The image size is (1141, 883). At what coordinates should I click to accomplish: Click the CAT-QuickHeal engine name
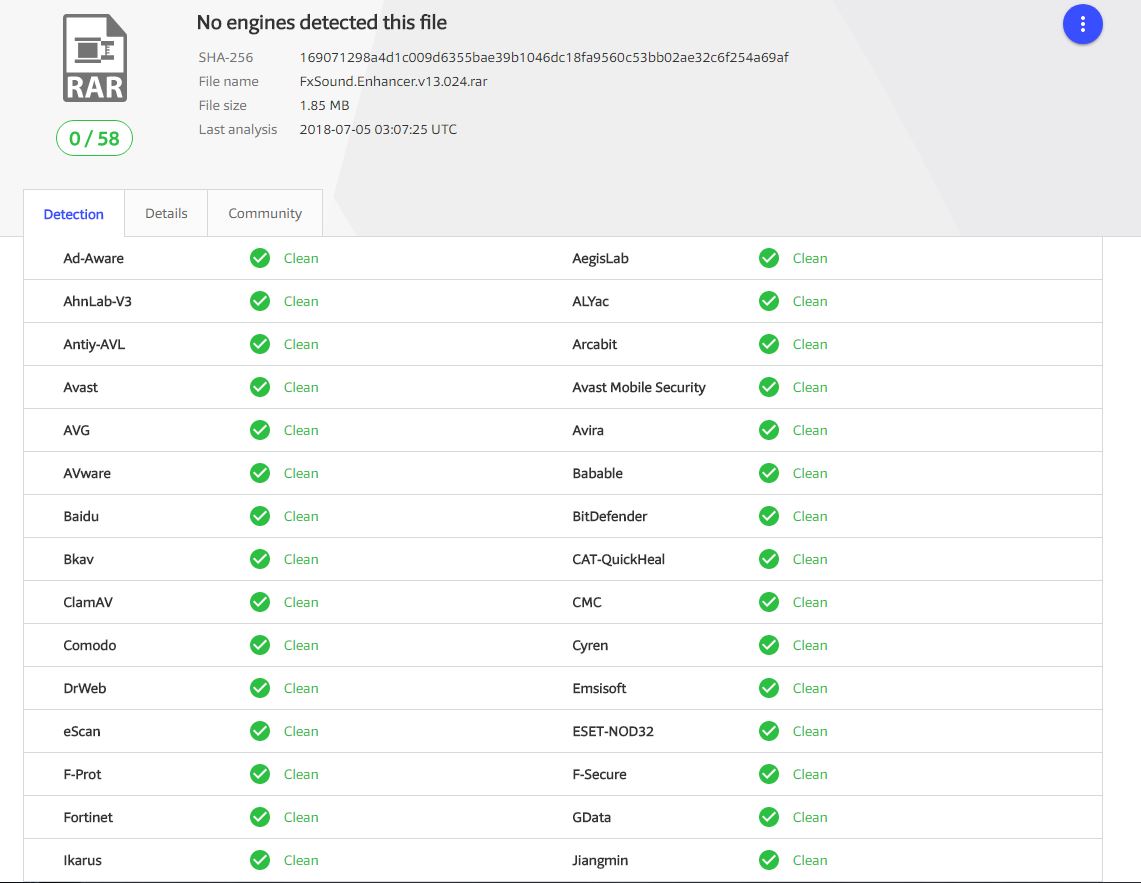pos(619,559)
